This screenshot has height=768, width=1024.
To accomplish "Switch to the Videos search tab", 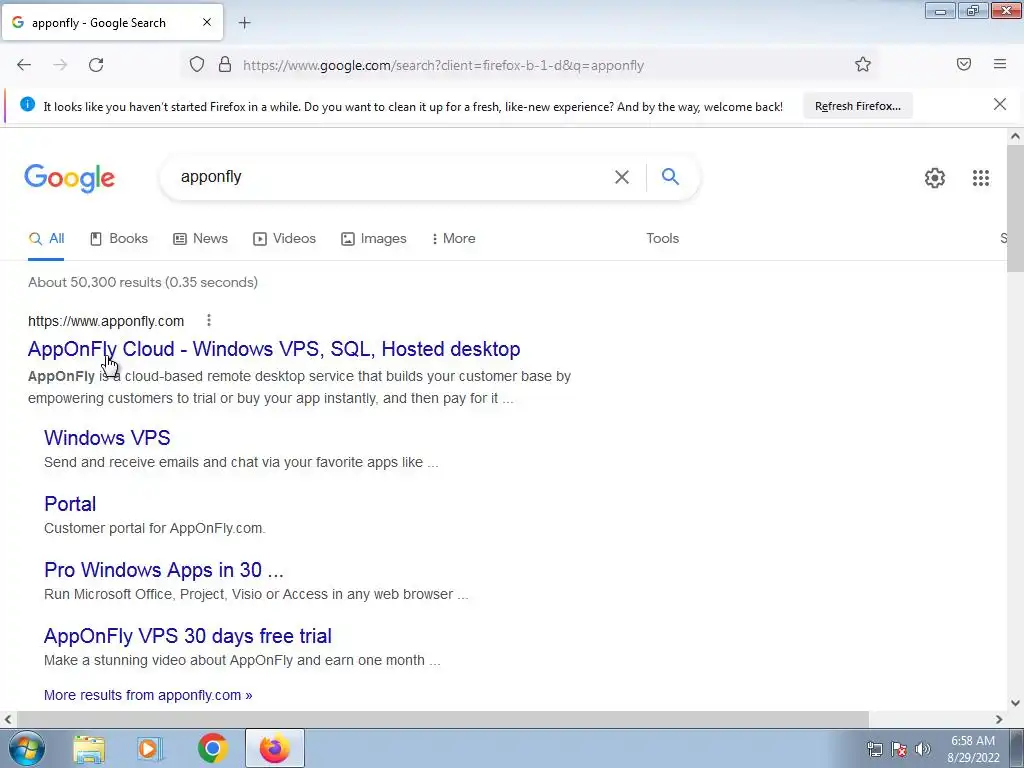I will pyautogui.click(x=285, y=238).
